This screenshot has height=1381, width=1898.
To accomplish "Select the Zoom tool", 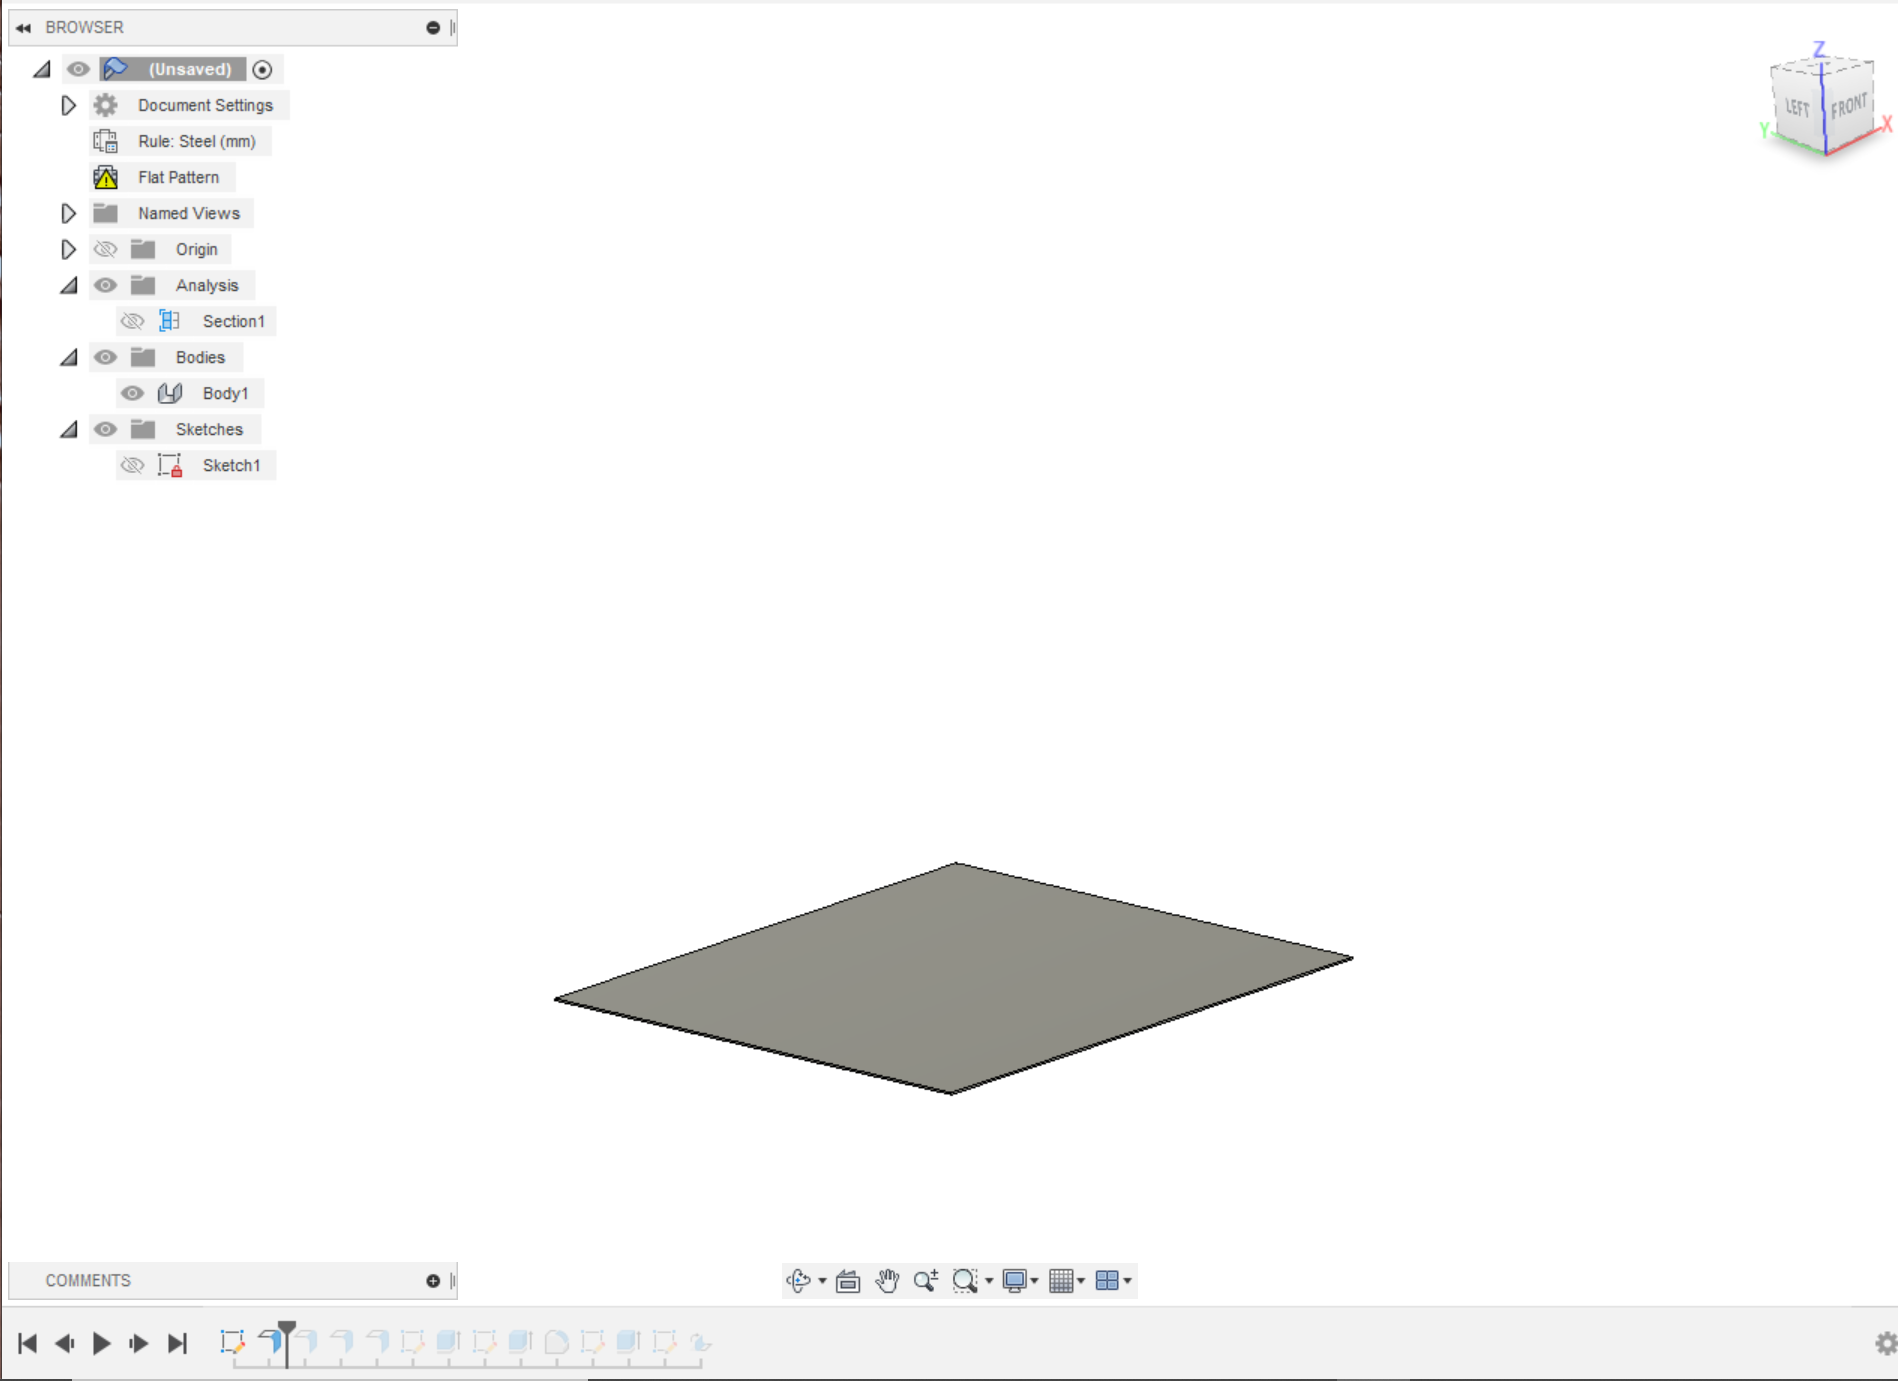I will pyautogui.click(x=926, y=1280).
